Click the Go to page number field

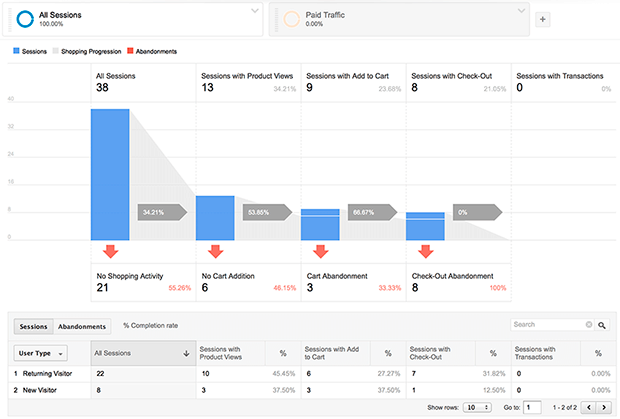tap(533, 408)
